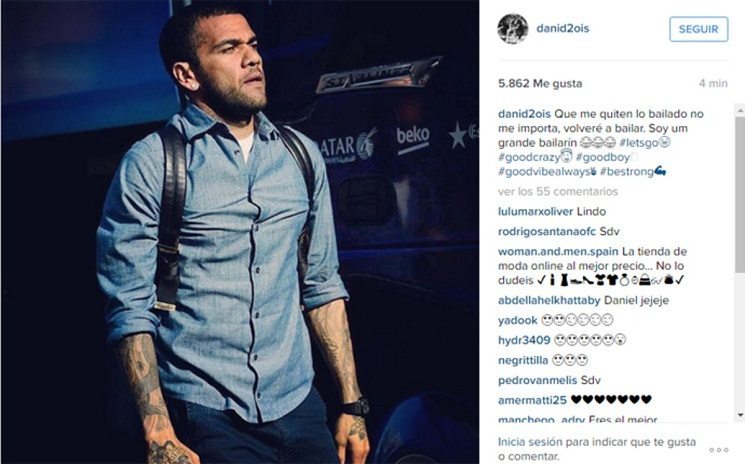Expand 'ver los 55 comentarios'

[x=558, y=191]
